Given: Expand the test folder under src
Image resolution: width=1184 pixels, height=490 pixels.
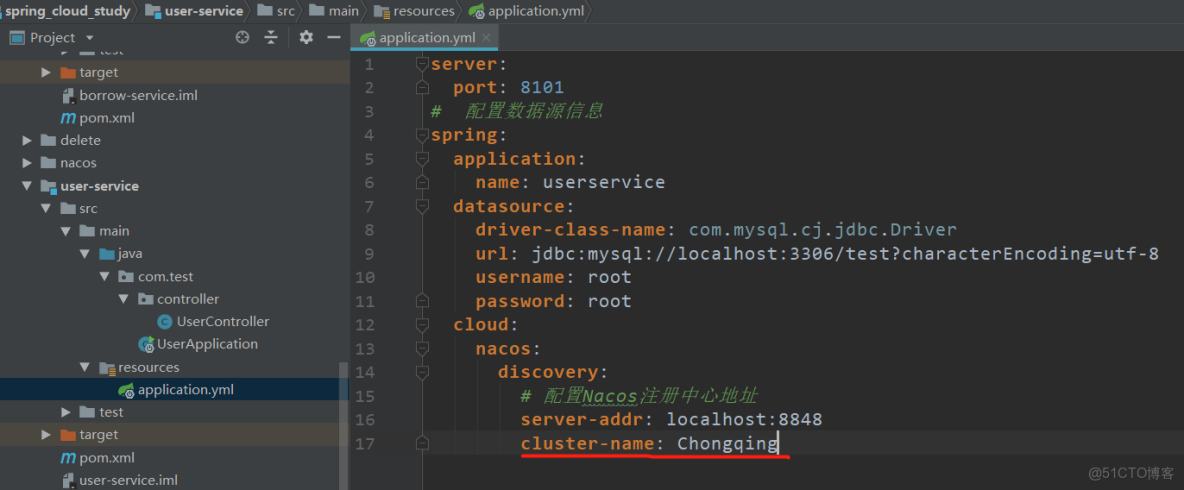Looking at the screenshot, I should 66,412.
